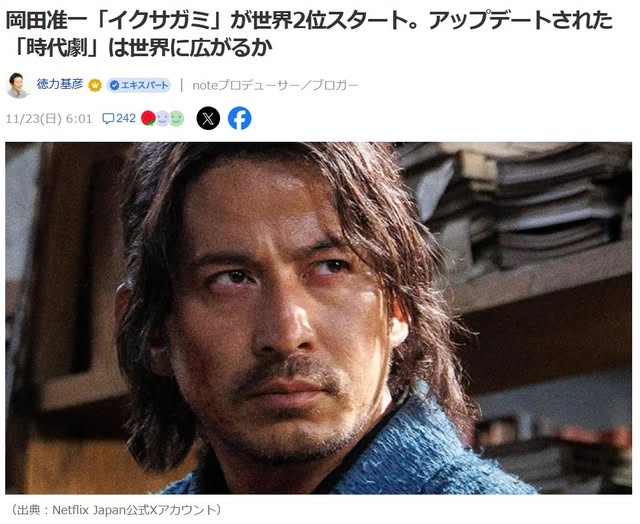This screenshot has height=524, width=640.
Task: Click the blue verified checkmark icon
Action: point(115,85)
